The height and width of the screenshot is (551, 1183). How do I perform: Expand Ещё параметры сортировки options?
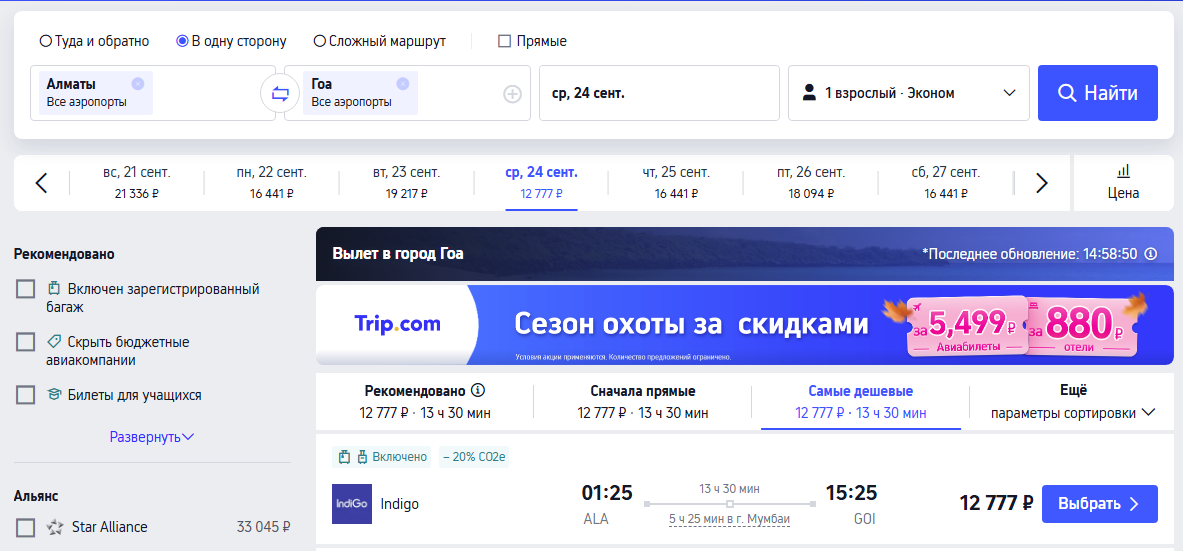(x=1072, y=402)
